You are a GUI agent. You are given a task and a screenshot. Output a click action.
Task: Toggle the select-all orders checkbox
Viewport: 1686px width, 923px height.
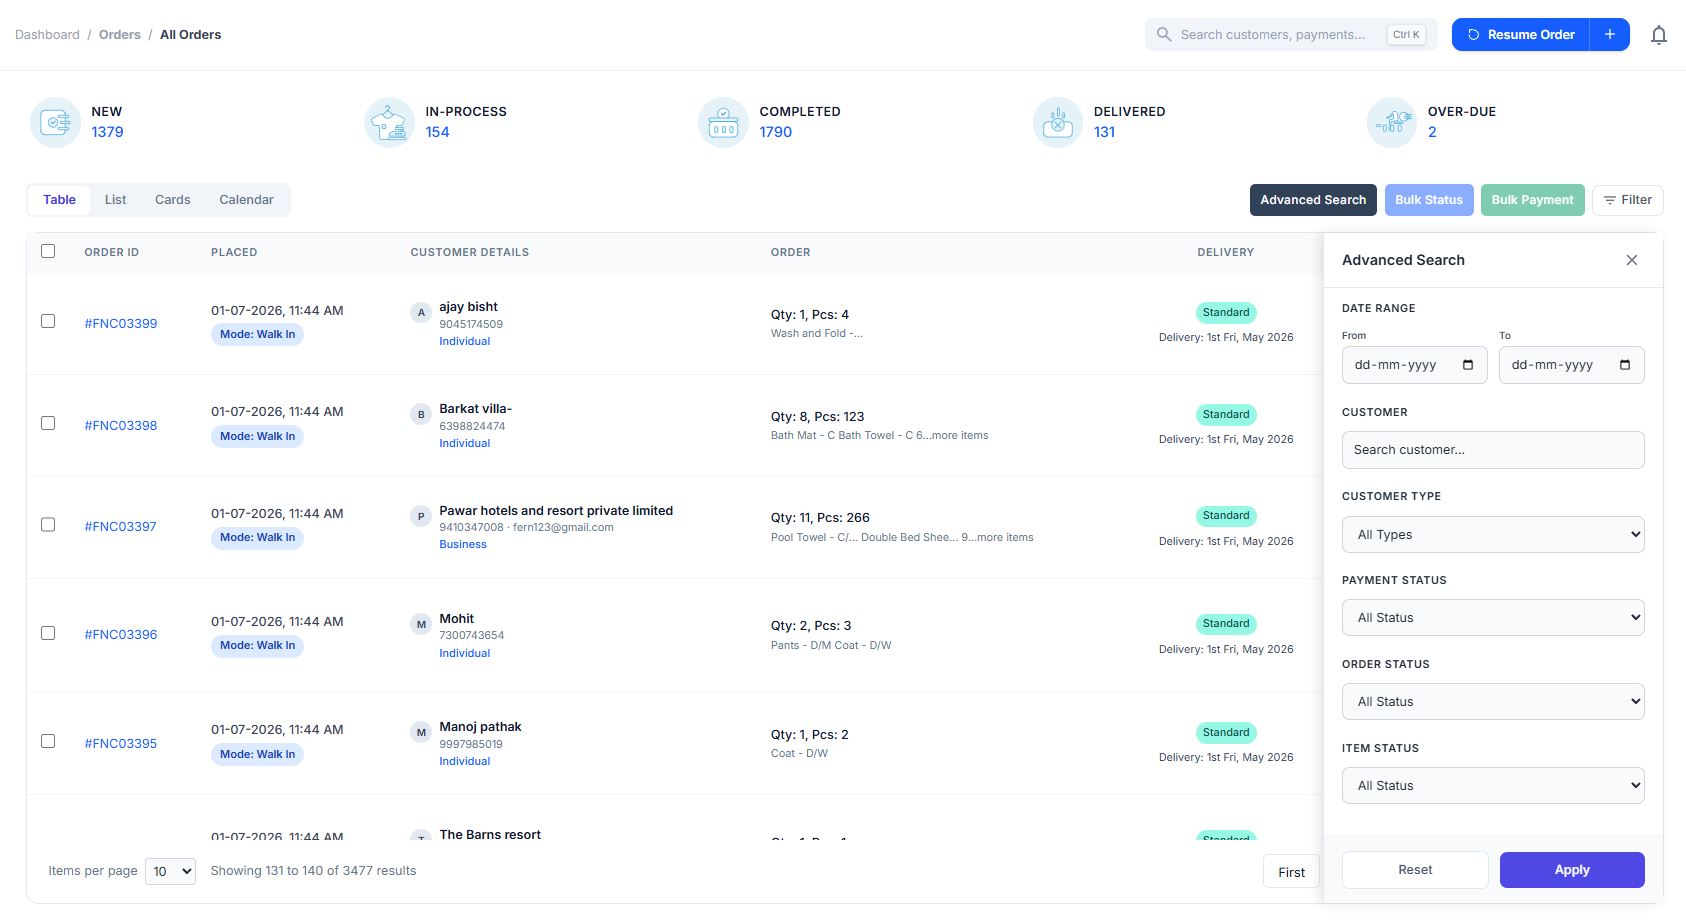click(48, 251)
